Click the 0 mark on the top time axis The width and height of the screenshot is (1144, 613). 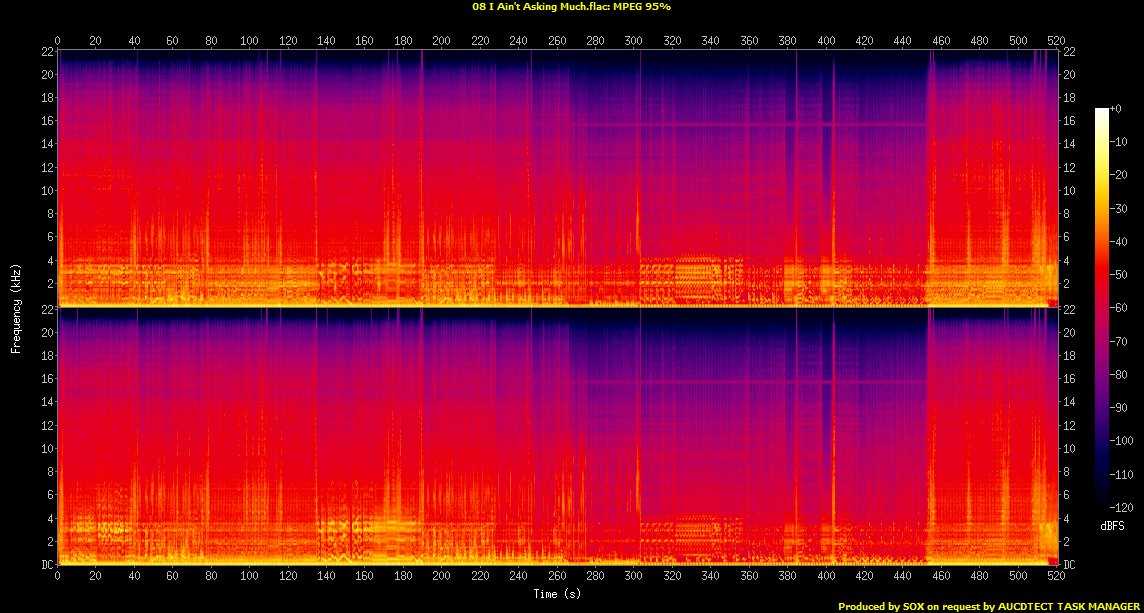tap(57, 41)
